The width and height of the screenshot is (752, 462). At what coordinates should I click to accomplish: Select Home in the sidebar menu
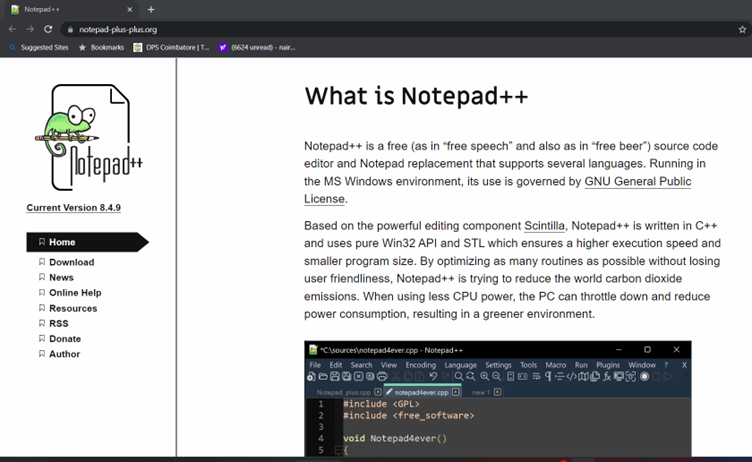87,242
